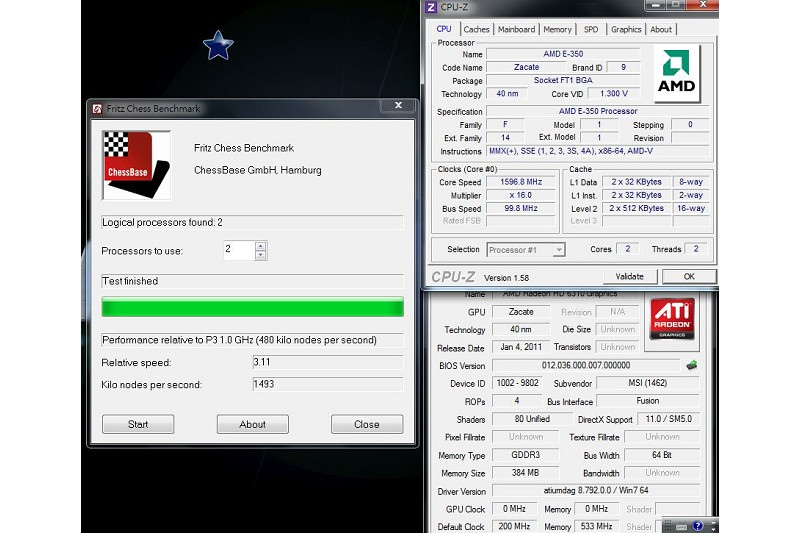Click the Bus Interface value Fusion
This screenshot has height=533, width=800.
click(647, 401)
